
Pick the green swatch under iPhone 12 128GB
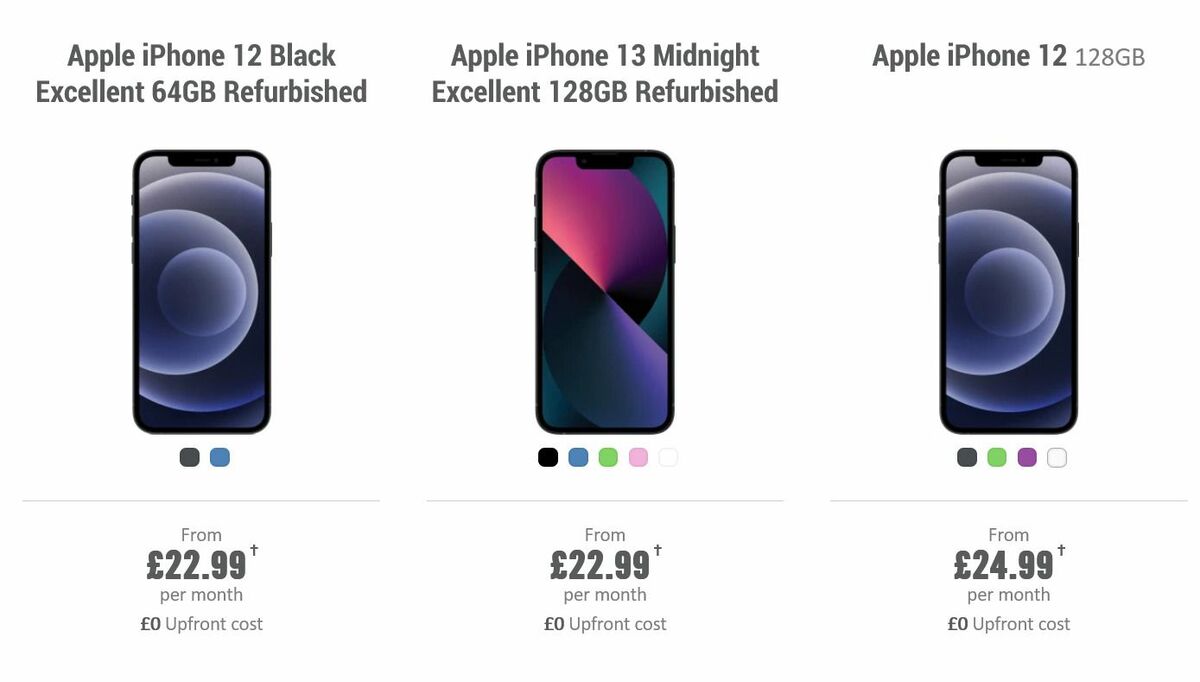(x=996, y=457)
